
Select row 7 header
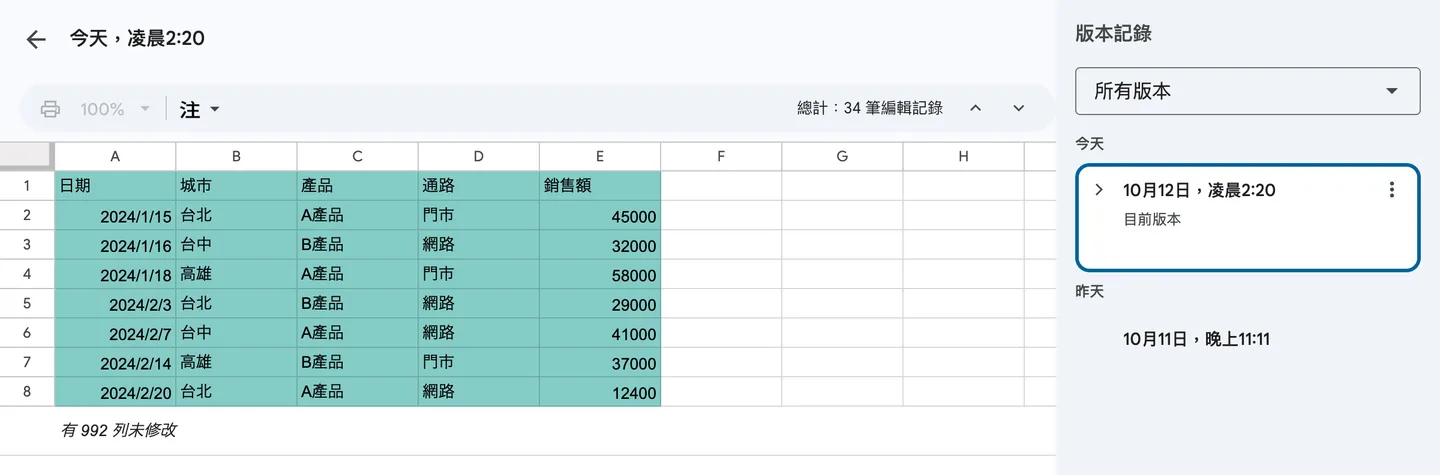27,362
